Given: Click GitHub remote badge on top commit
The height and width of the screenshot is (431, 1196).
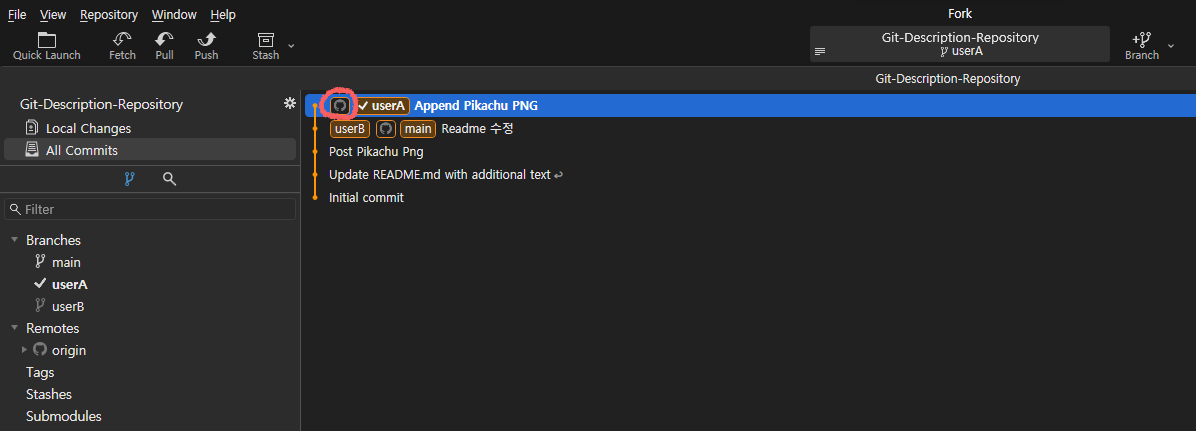Looking at the screenshot, I should tap(340, 106).
